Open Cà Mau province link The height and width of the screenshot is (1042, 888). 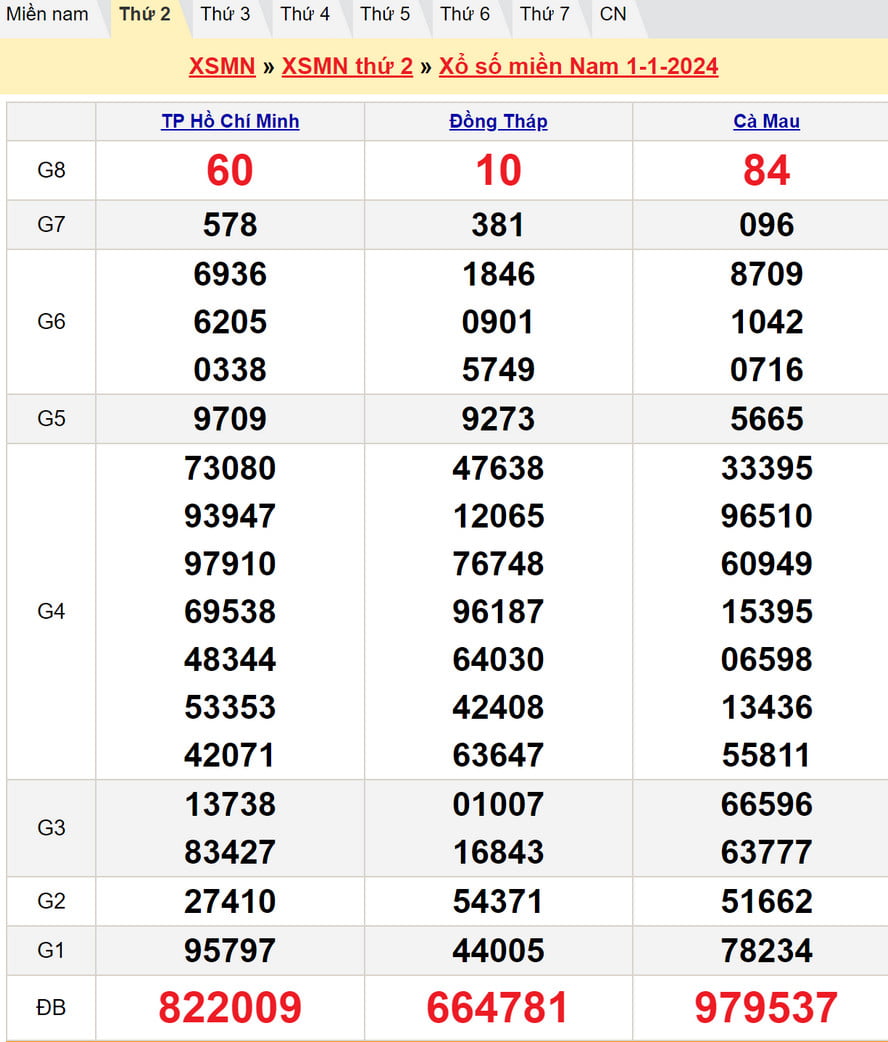(x=766, y=121)
